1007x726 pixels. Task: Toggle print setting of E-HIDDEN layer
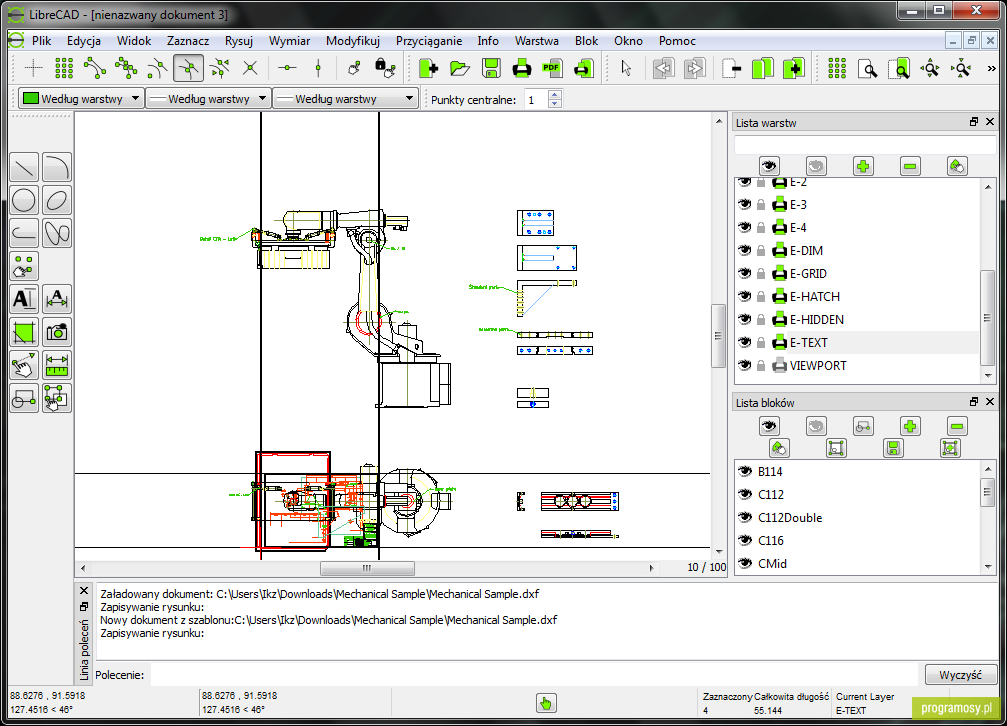point(780,319)
